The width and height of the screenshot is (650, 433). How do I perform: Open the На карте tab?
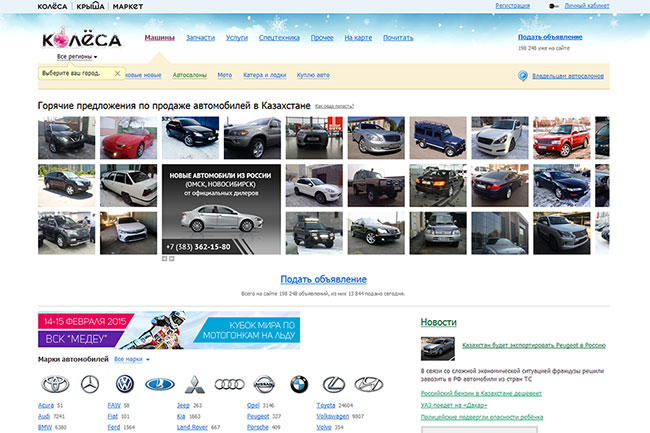pyautogui.click(x=358, y=38)
